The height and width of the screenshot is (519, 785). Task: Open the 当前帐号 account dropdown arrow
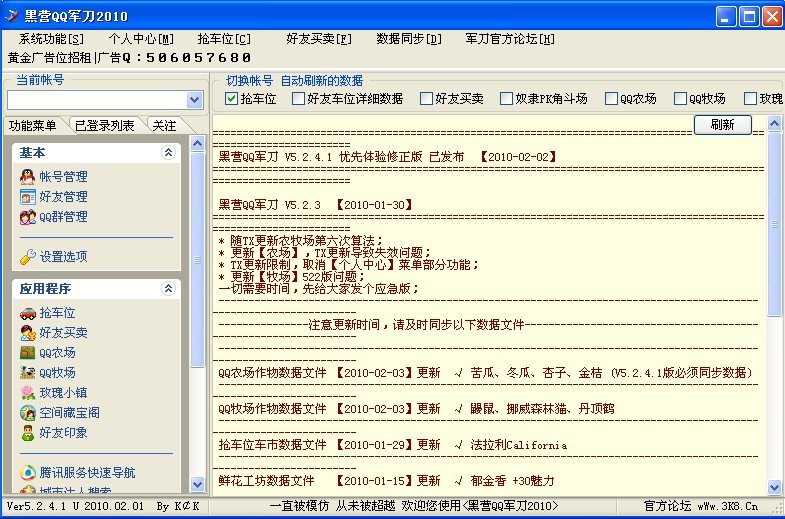point(195,100)
